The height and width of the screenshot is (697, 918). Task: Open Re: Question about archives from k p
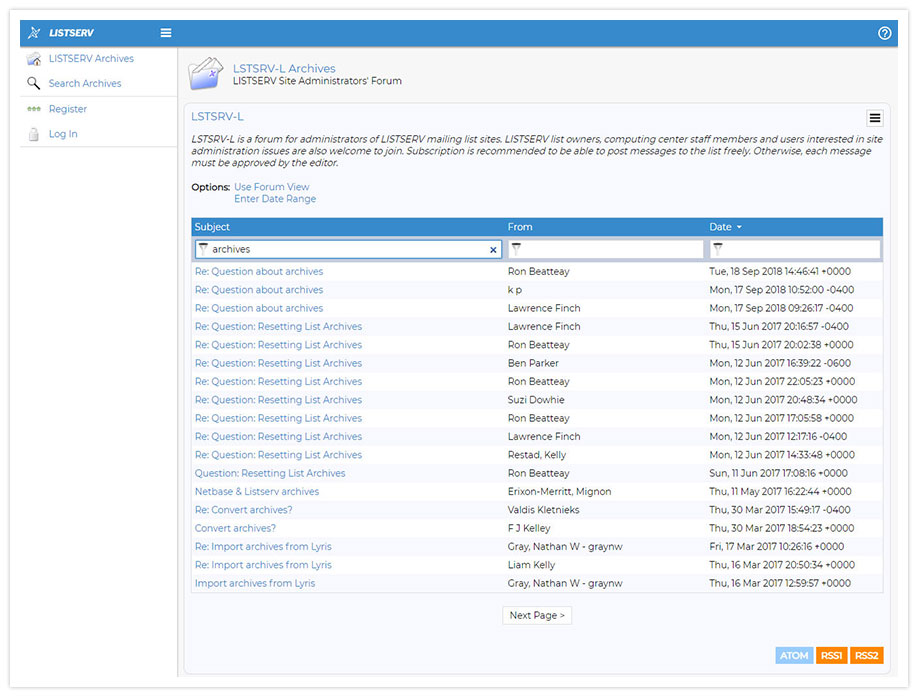pos(259,290)
